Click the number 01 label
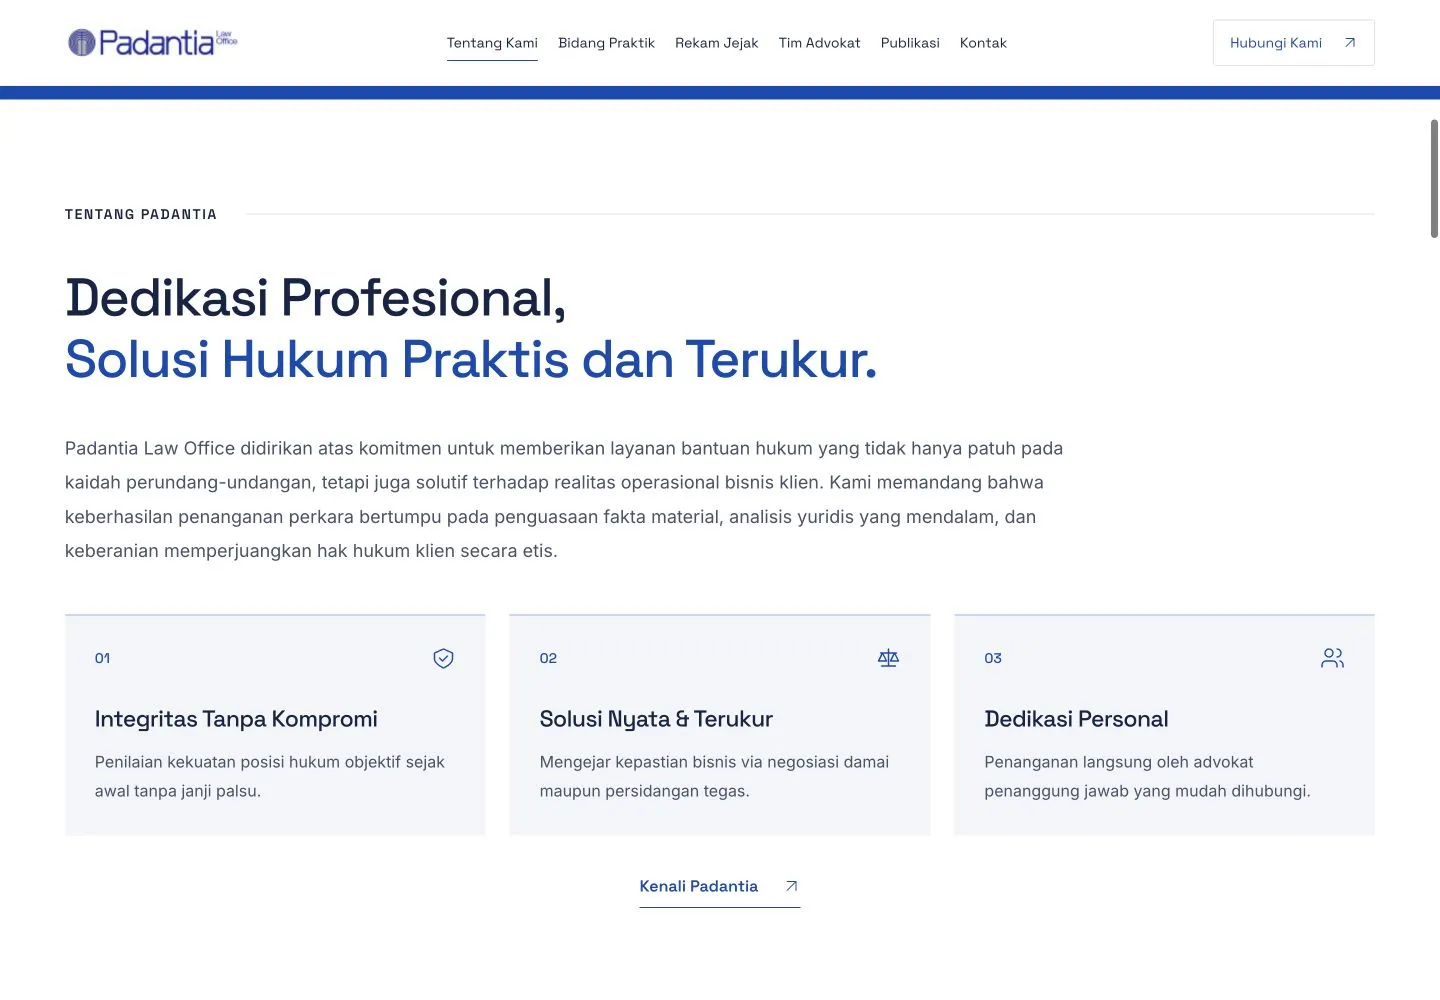The width and height of the screenshot is (1440, 1000). pos(102,658)
